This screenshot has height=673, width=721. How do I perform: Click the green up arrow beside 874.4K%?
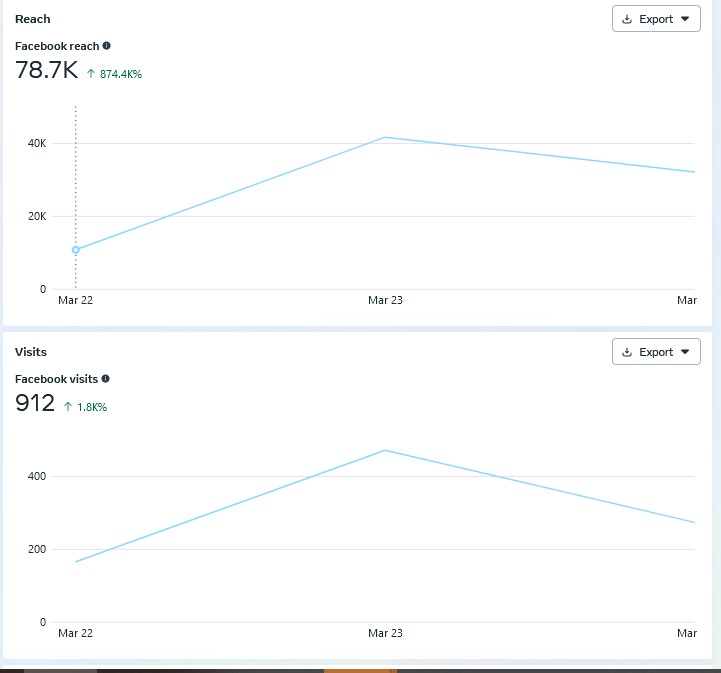(x=91, y=73)
